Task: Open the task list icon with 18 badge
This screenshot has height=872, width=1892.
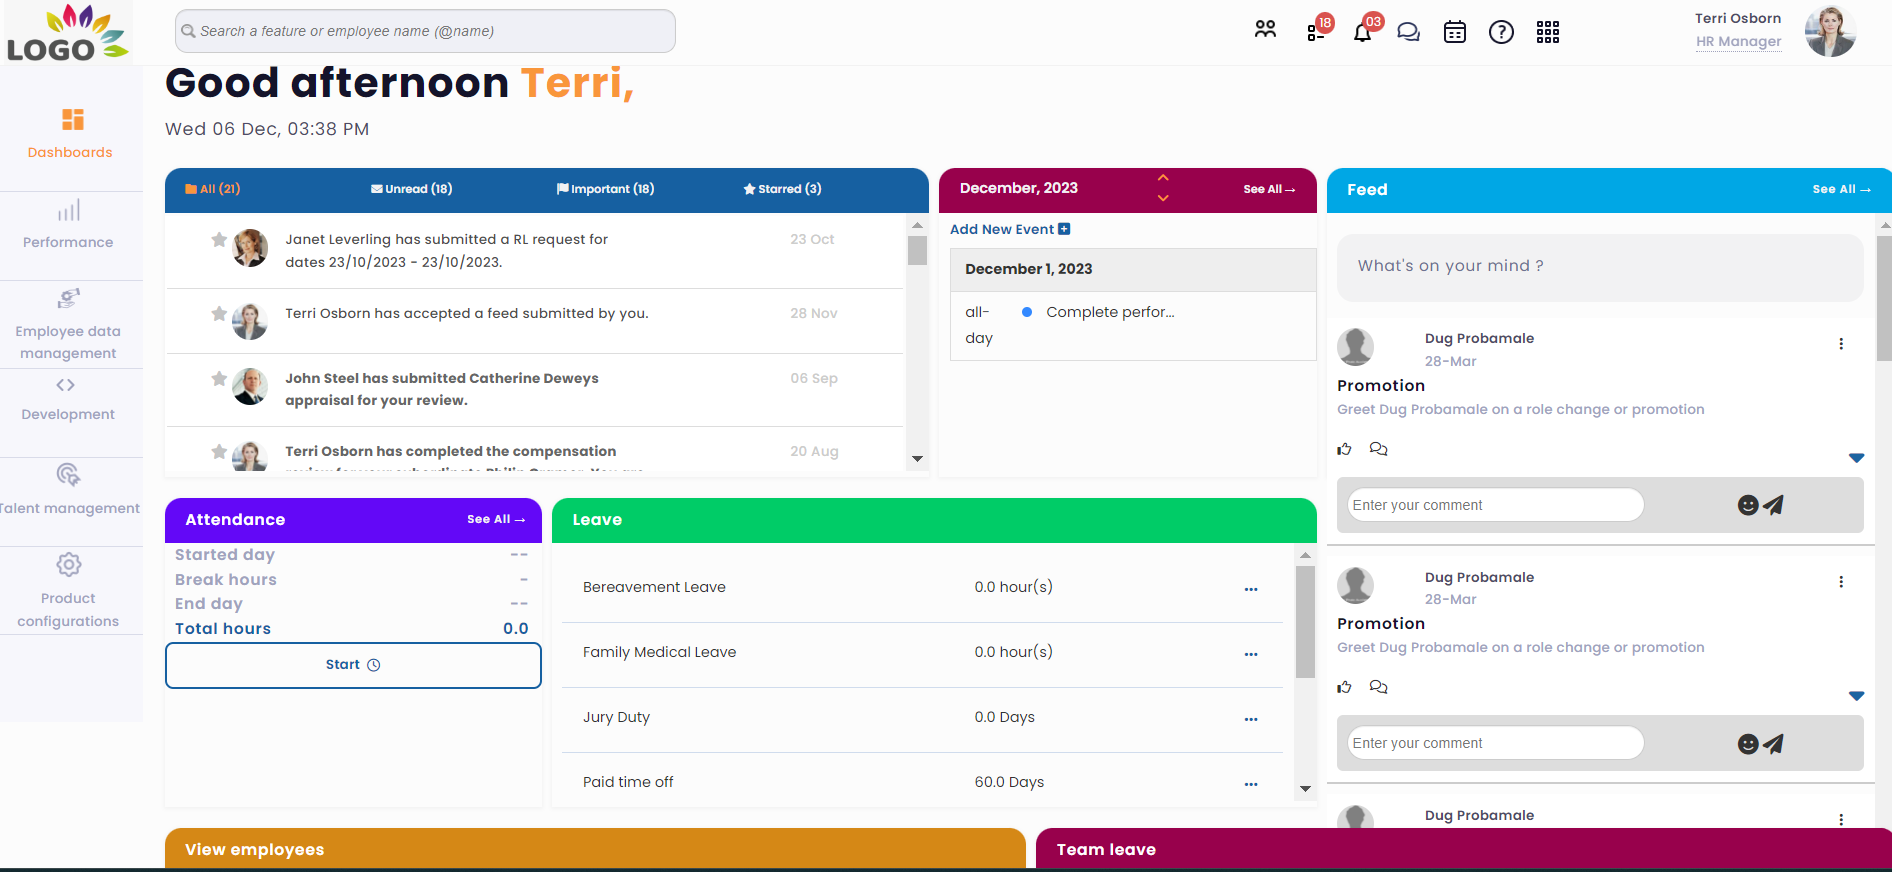Action: 1317,31
